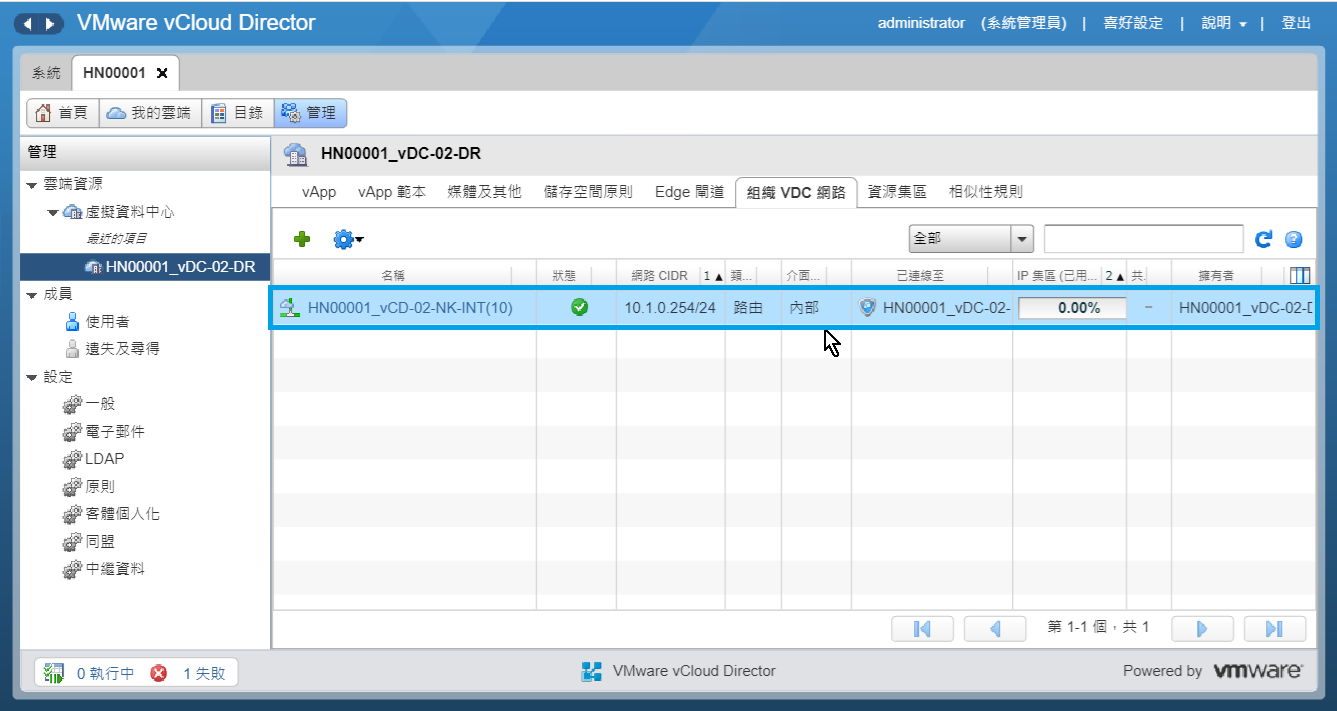This screenshot has height=711, width=1337.
Task: Open 喜好設定 preferences
Action: click(1133, 22)
